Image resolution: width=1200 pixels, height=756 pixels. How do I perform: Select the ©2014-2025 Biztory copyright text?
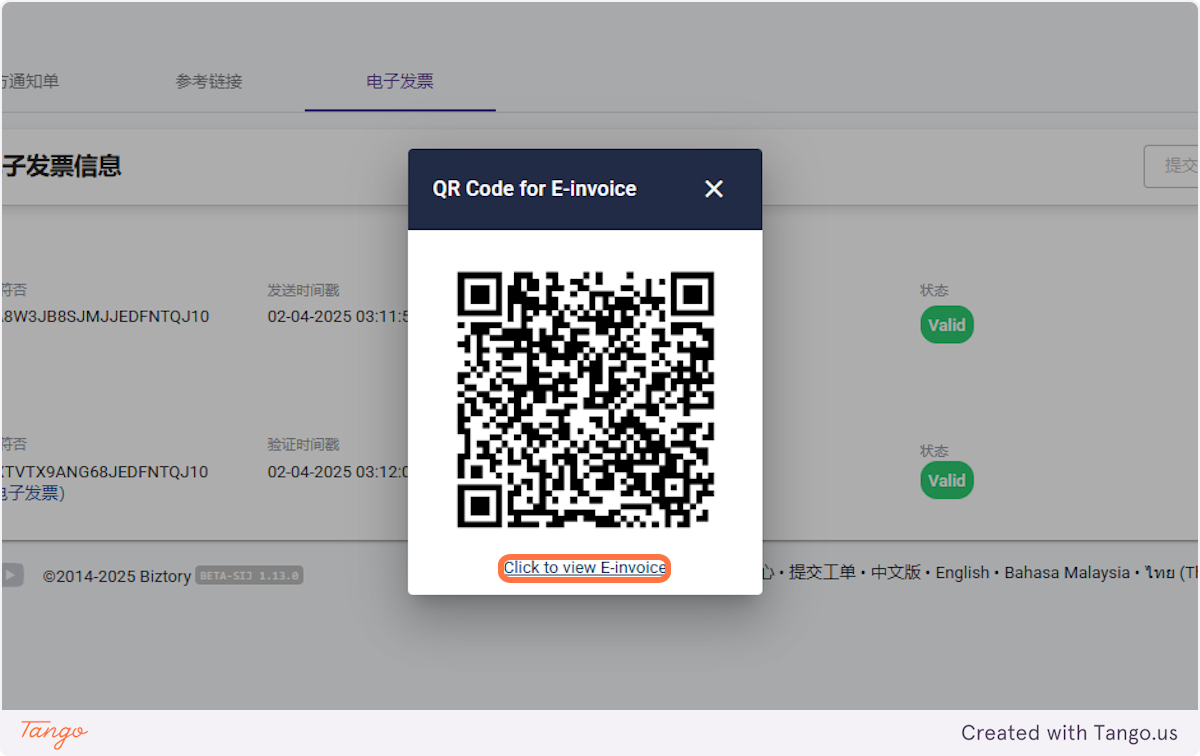point(116,577)
